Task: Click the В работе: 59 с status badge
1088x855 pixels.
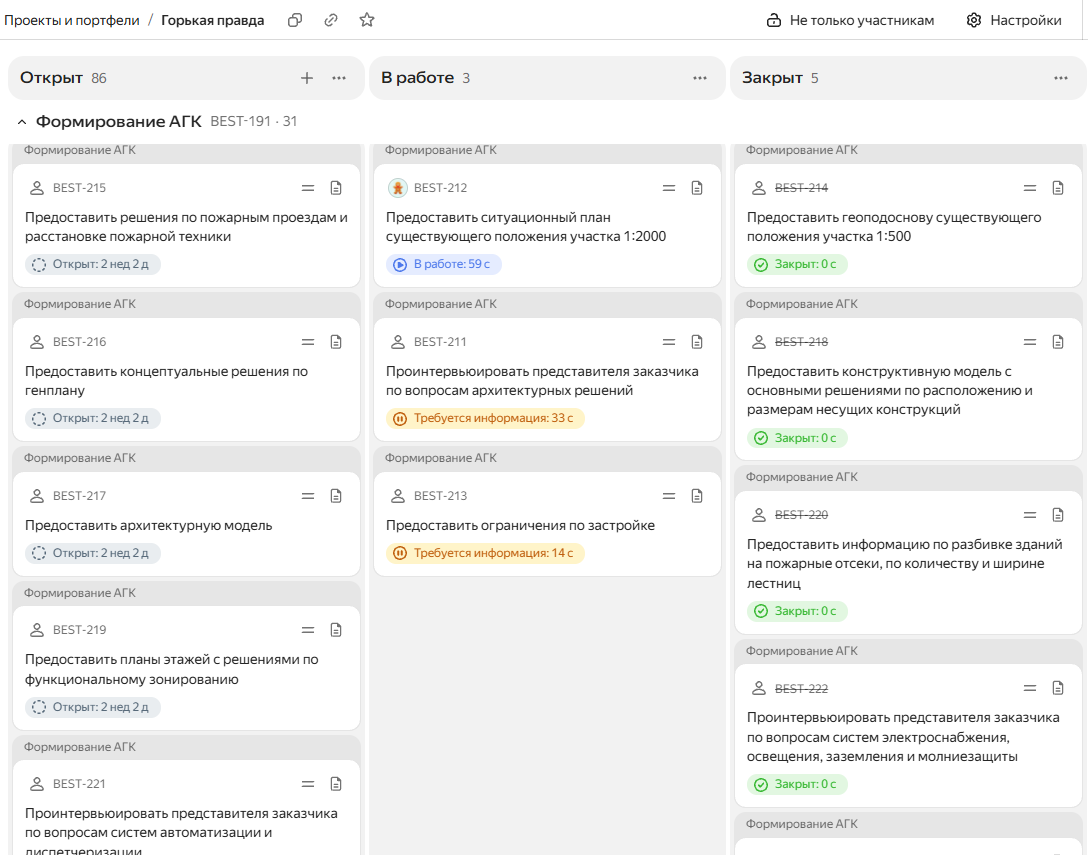Action: [444, 265]
